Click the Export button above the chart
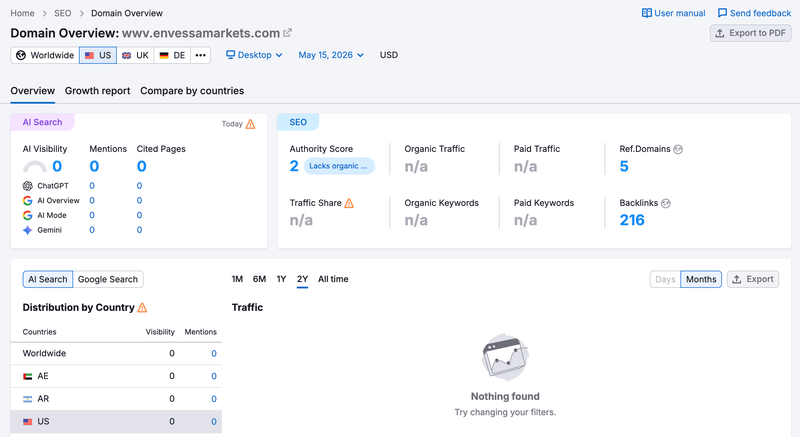Image resolution: width=800 pixels, height=437 pixels. click(753, 279)
